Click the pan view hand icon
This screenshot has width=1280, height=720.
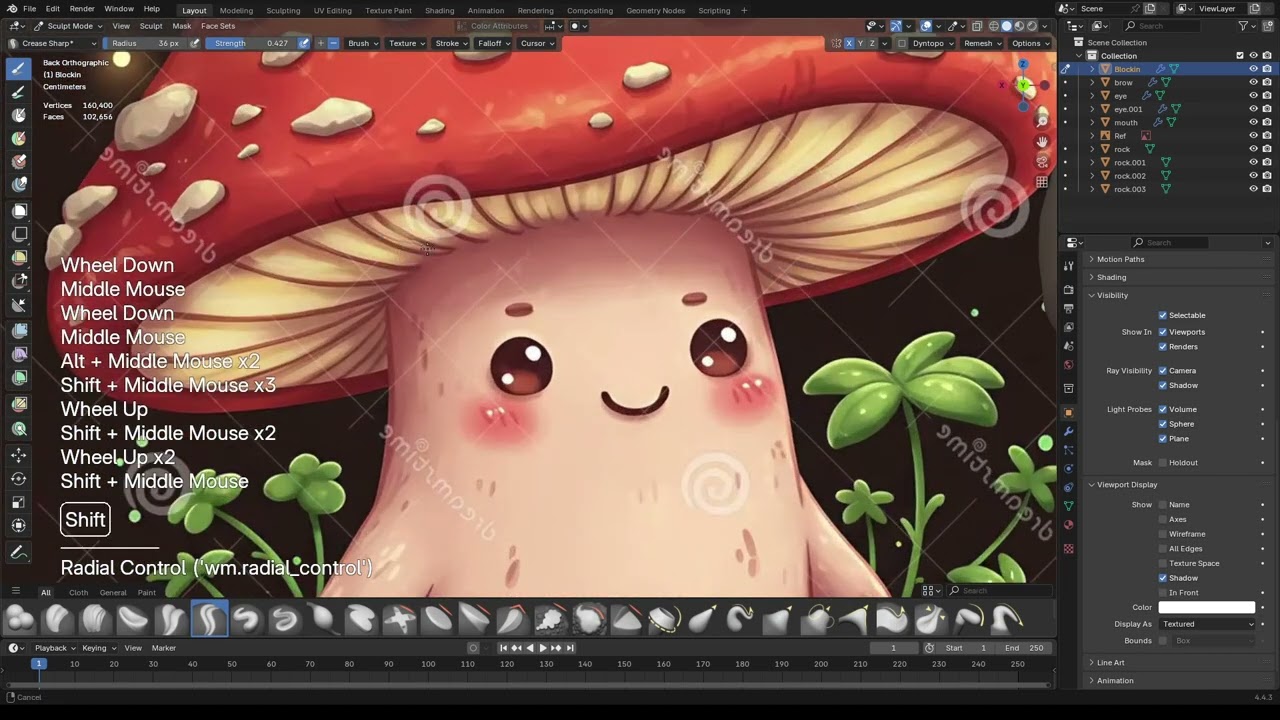pos(1042,142)
